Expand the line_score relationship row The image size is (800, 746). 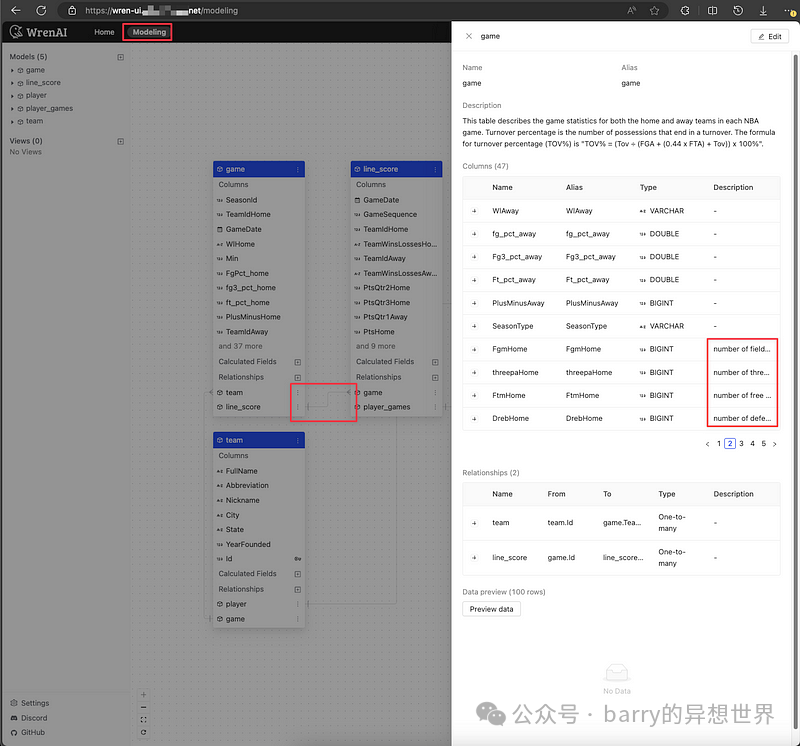tap(474, 558)
